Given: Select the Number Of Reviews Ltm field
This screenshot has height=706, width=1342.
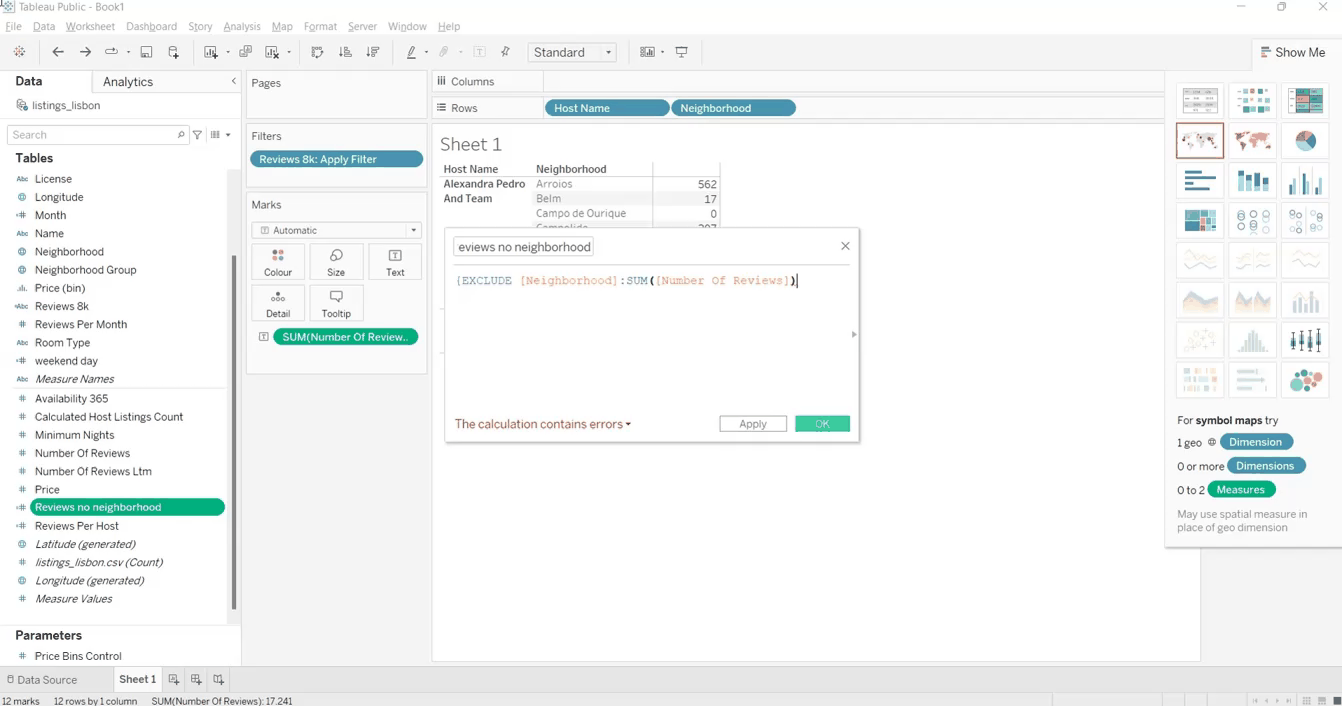Looking at the screenshot, I should click(x=93, y=471).
